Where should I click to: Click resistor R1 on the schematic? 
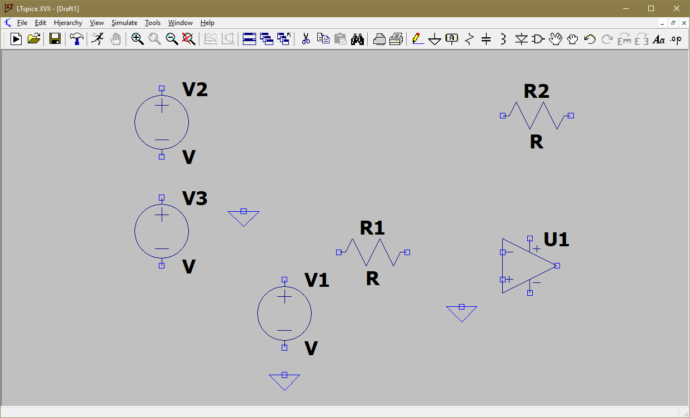click(x=372, y=252)
